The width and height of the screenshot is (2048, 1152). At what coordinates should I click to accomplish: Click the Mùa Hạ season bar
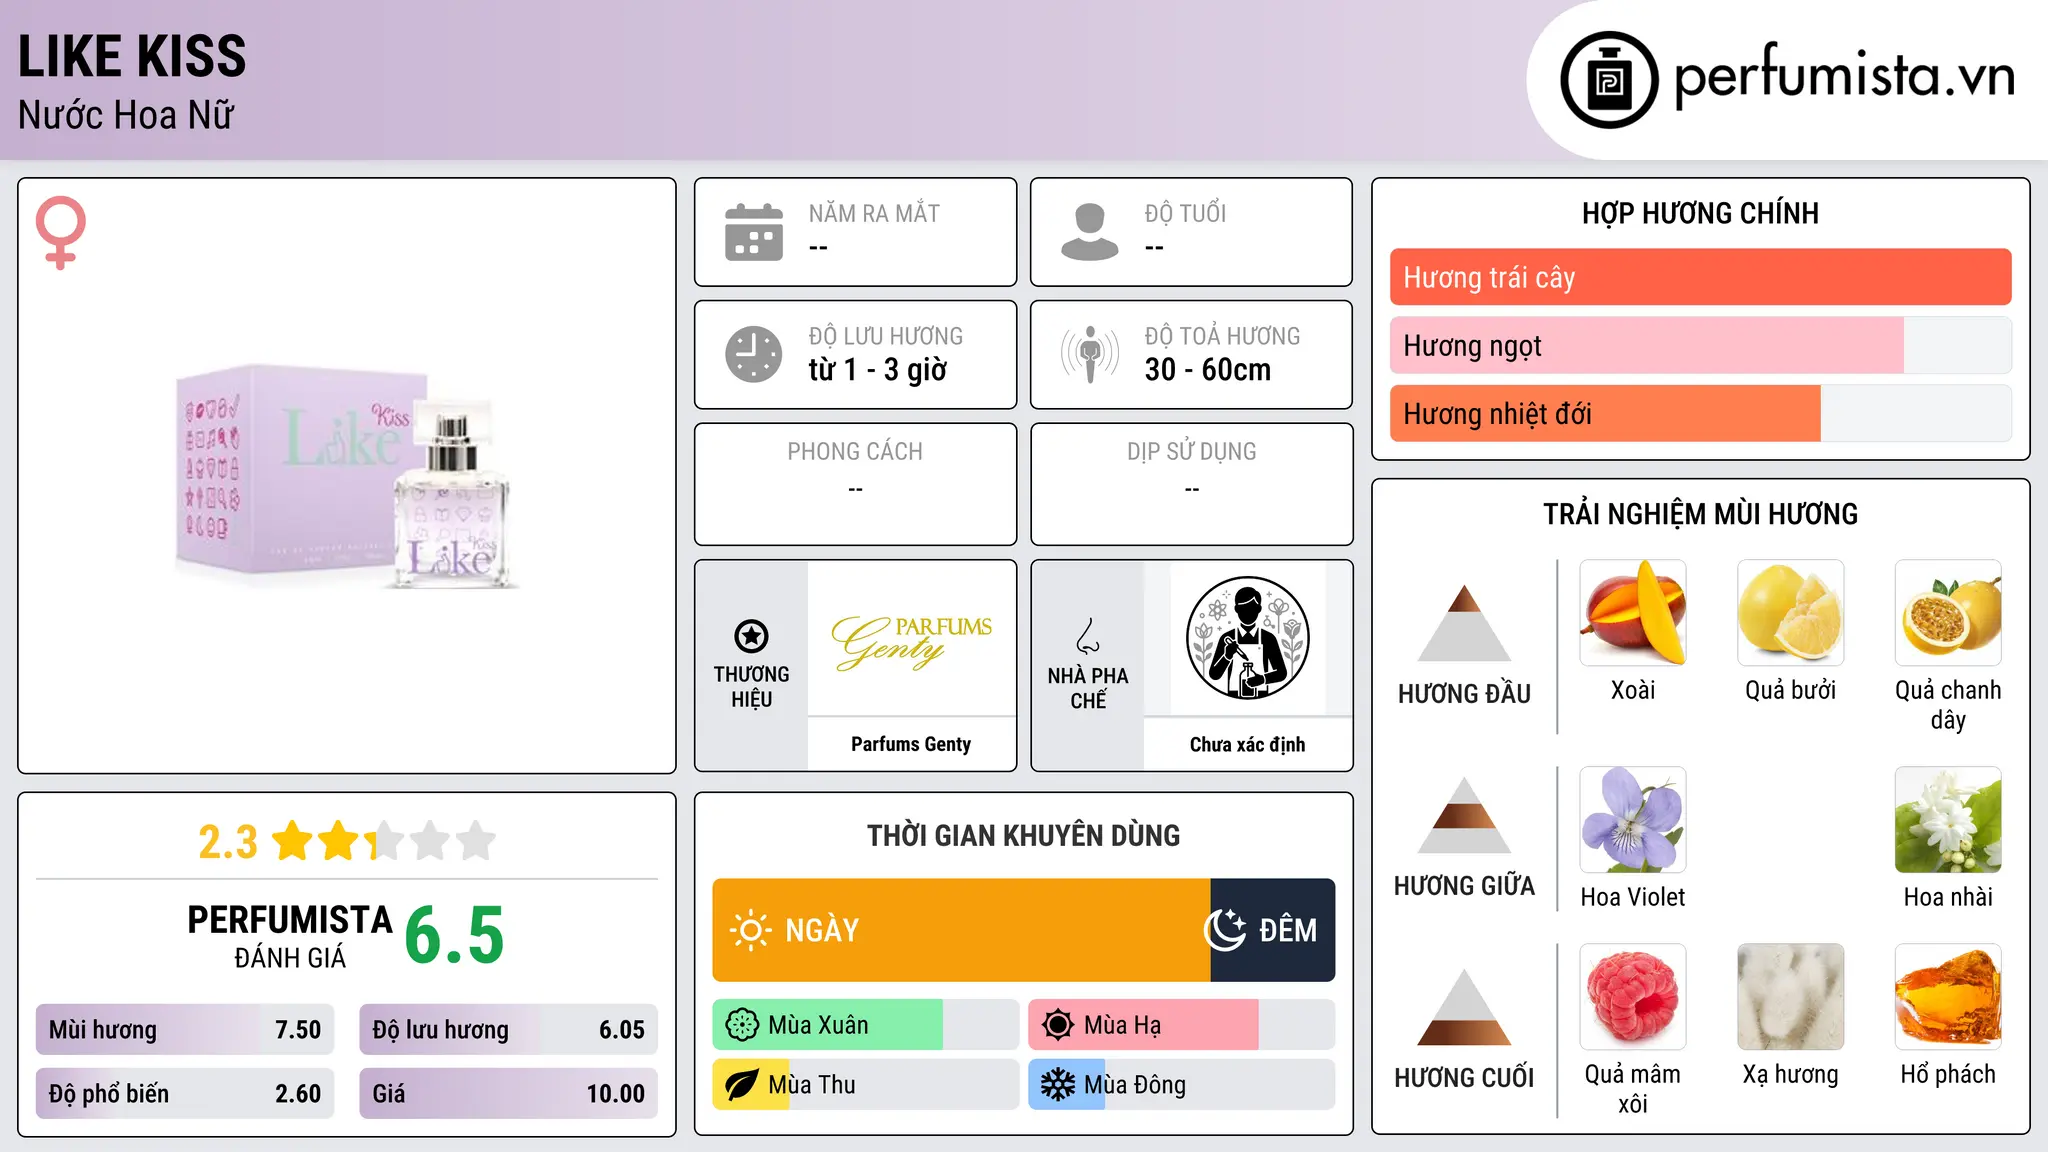pos(1182,1025)
